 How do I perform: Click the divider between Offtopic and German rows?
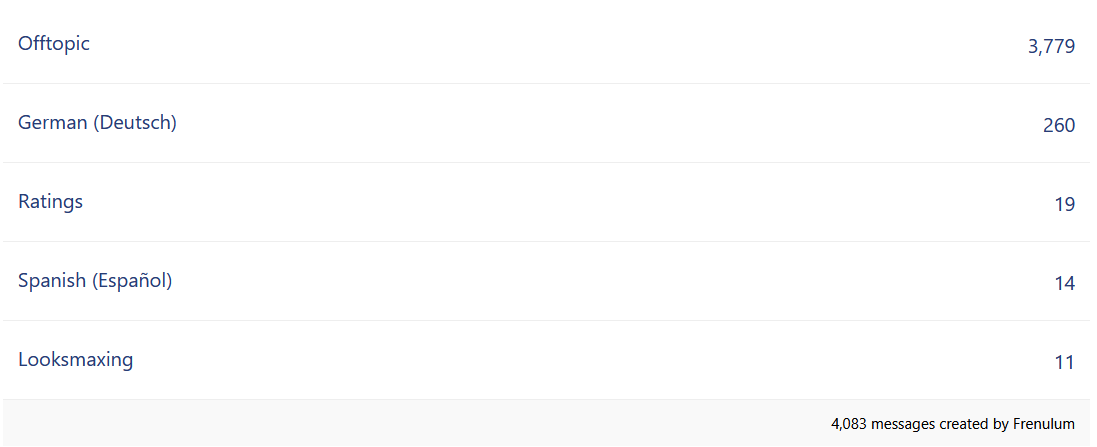(x=546, y=83)
